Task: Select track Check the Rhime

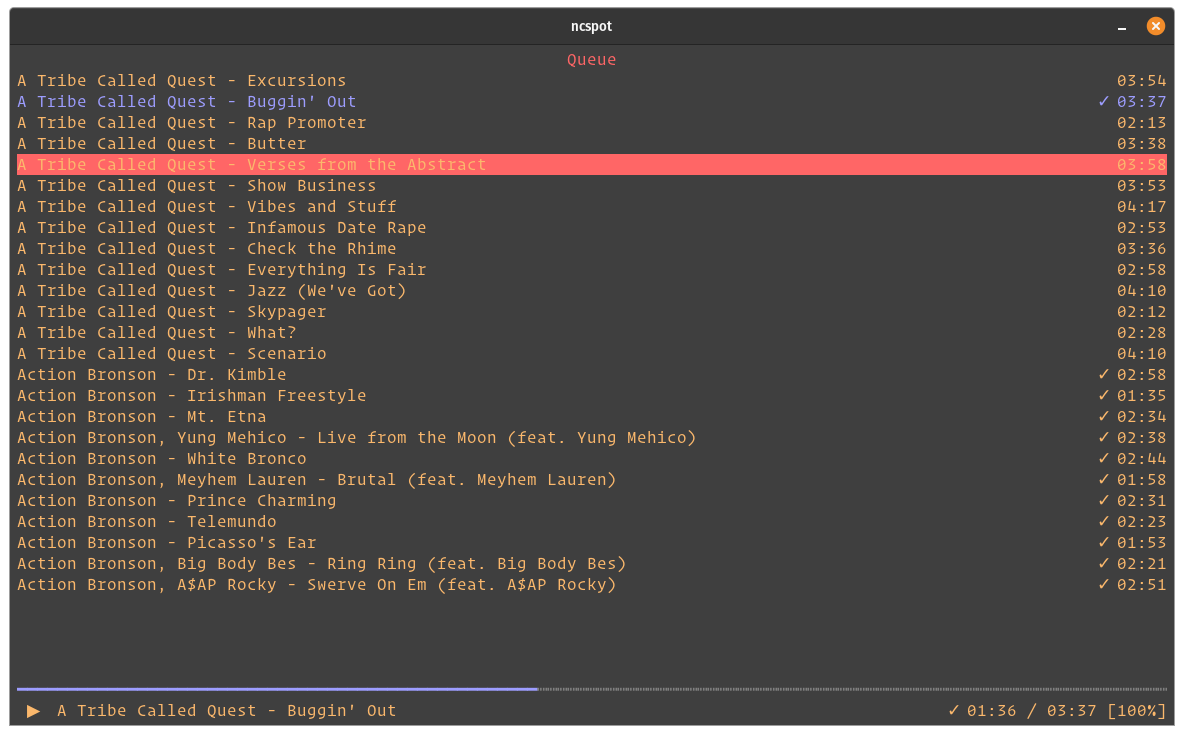Action: click(592, 249)
